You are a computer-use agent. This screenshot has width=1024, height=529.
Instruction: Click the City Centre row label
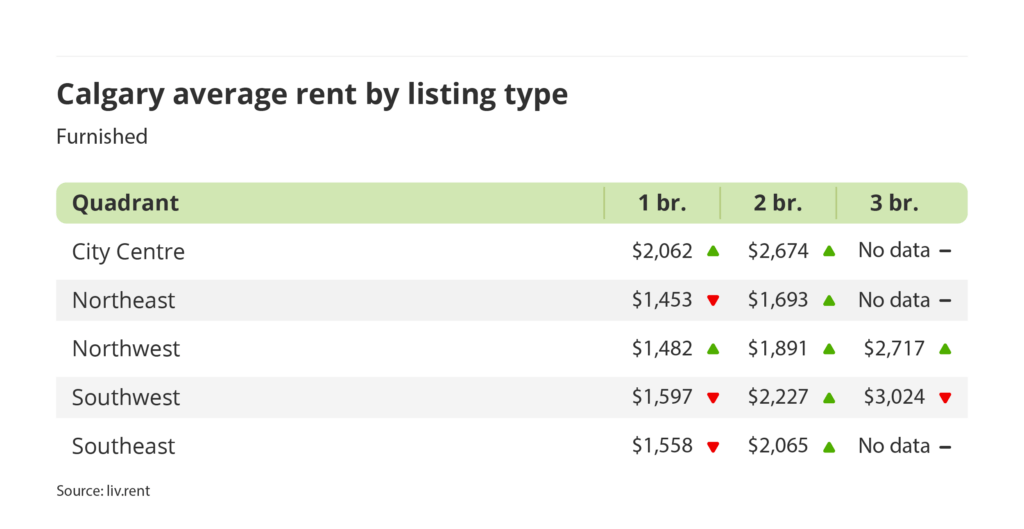coord(128,251)
